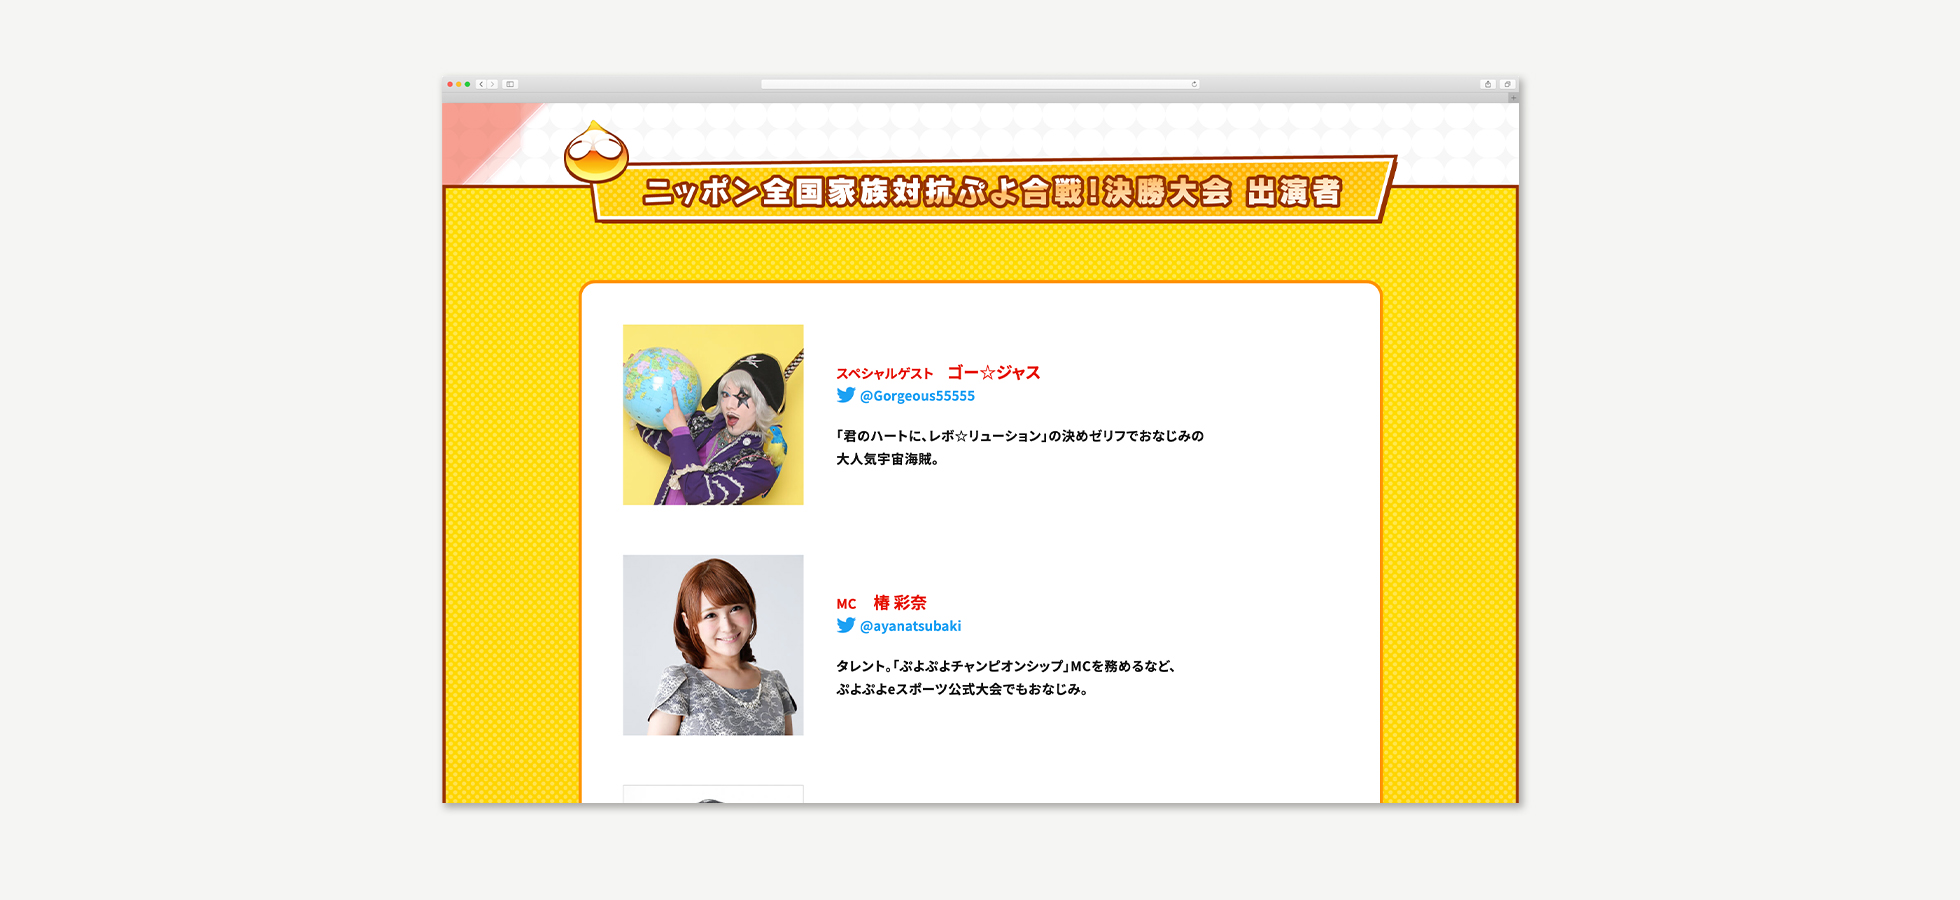Open the Twitter bird icon beside @ayanatsubaki
The height and width of the screenshot is (900, 1960).
click(846, 625)
